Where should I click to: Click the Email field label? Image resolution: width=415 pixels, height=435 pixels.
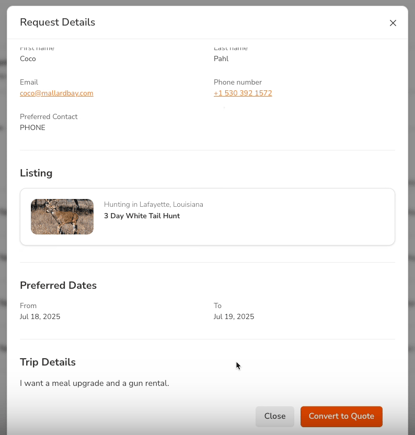point(29,82)
